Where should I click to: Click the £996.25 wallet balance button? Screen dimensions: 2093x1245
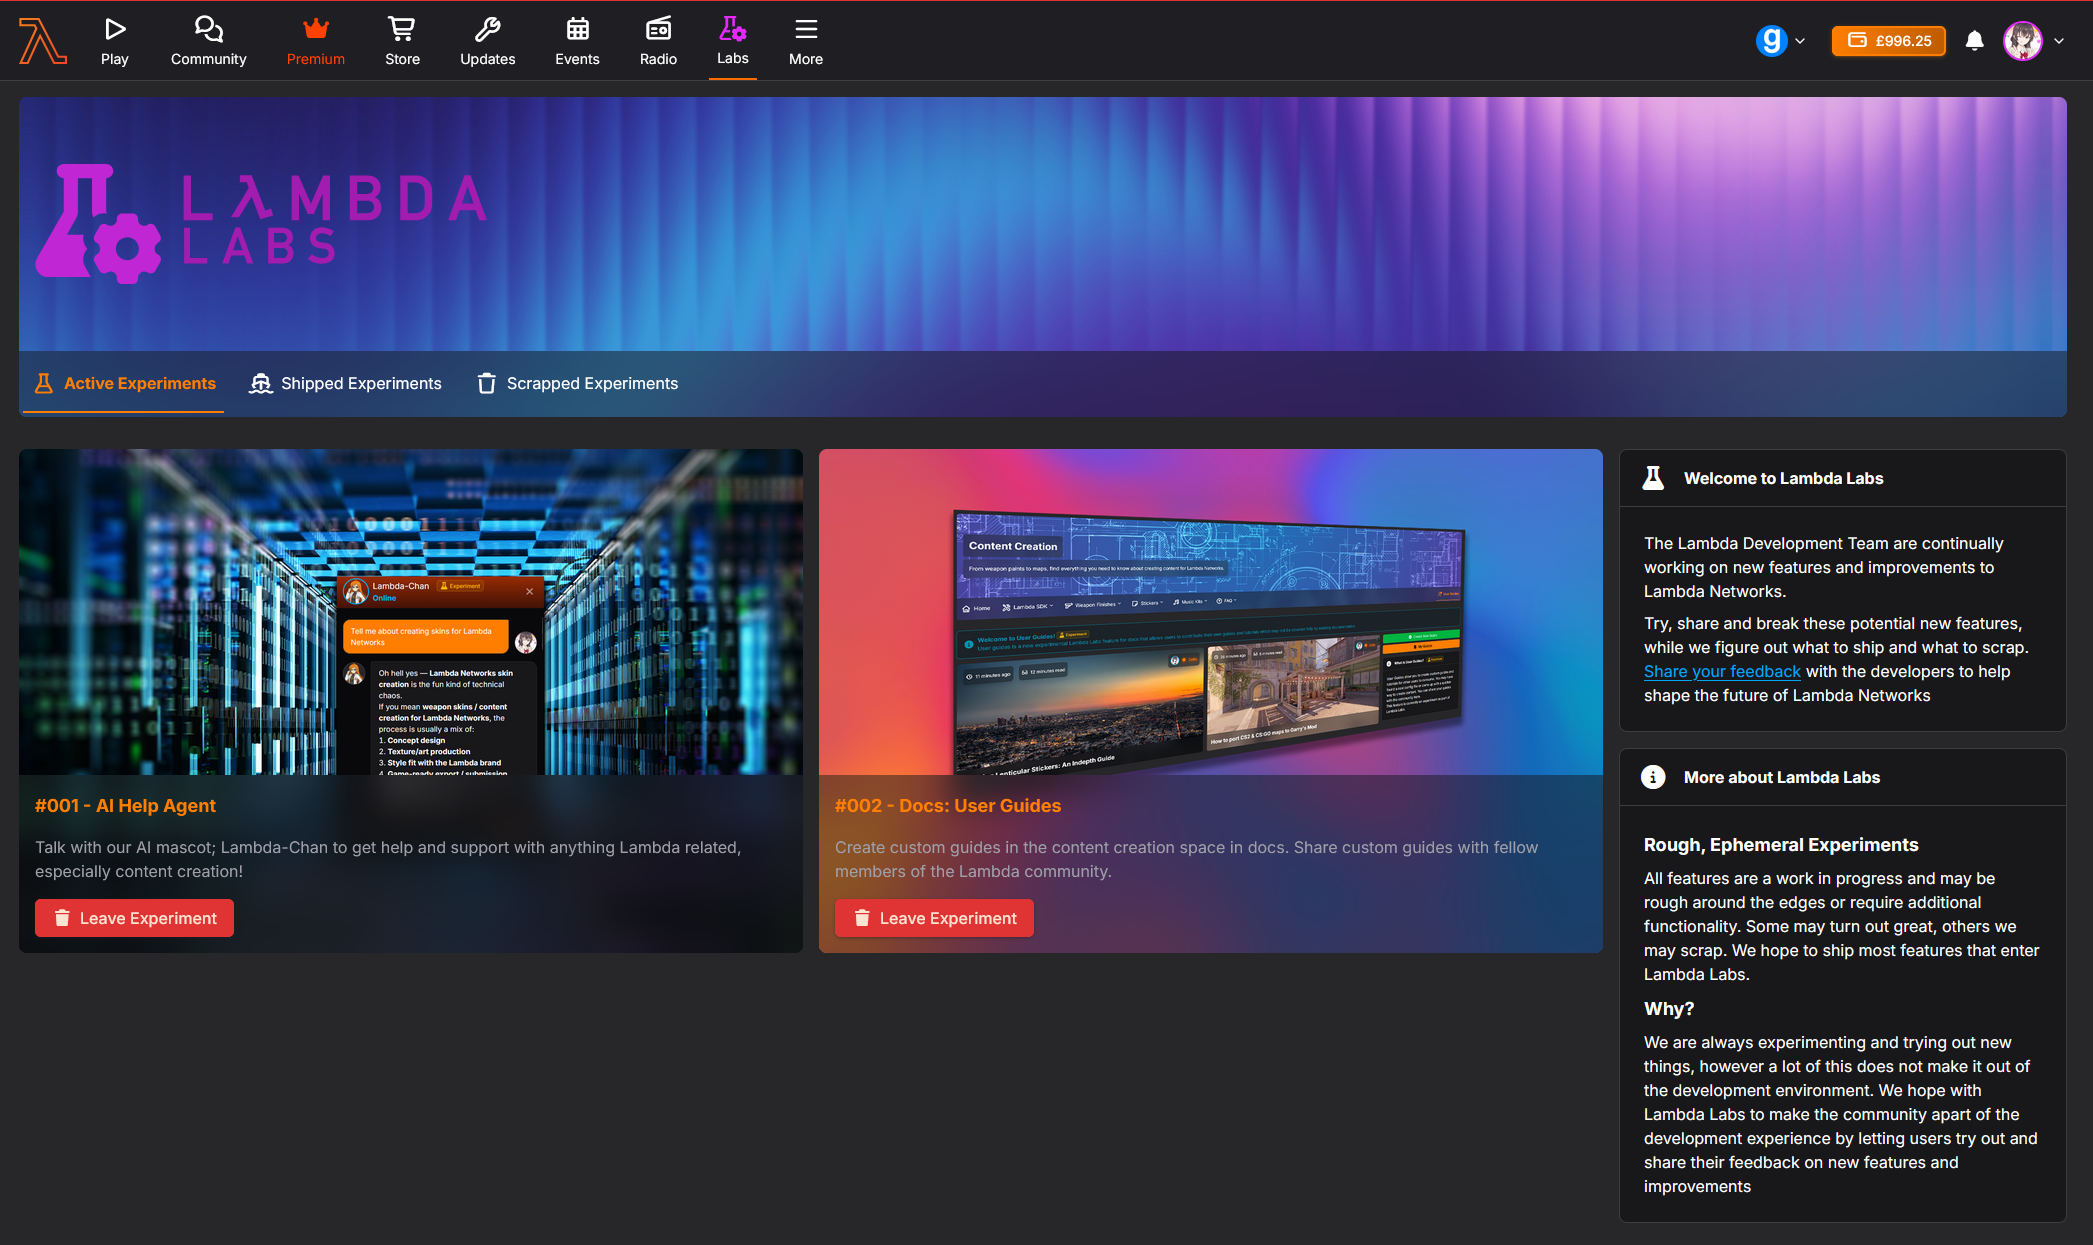[1888, 41]
